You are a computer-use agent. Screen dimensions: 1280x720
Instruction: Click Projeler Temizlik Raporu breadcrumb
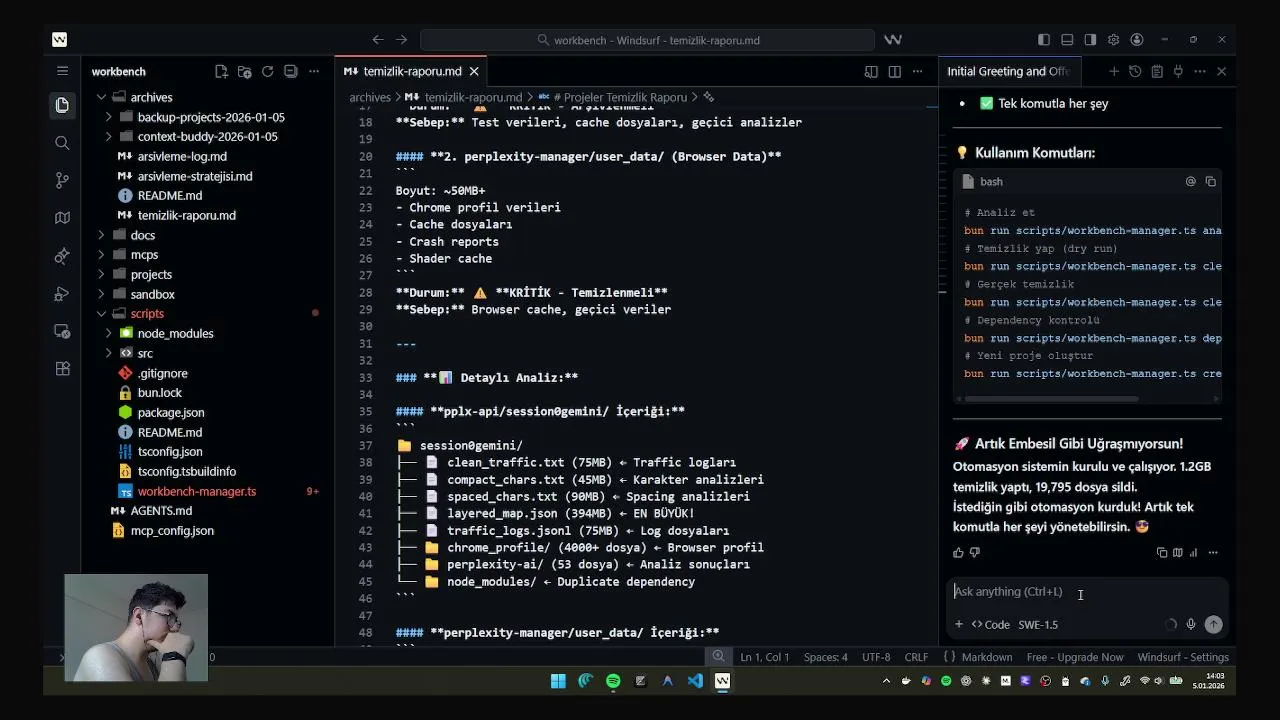(x=619, y=97)
